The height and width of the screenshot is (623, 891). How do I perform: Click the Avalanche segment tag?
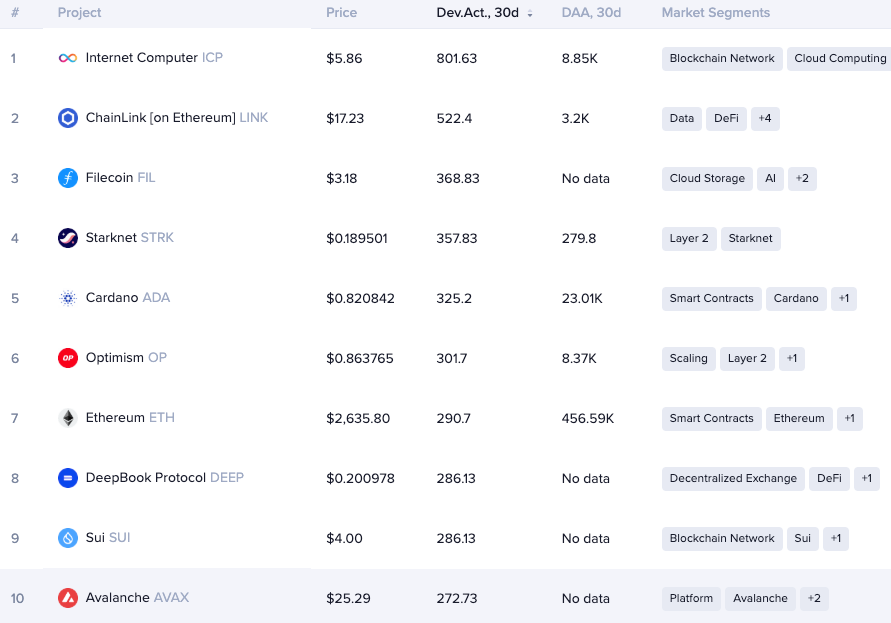[x=760, y=599]
